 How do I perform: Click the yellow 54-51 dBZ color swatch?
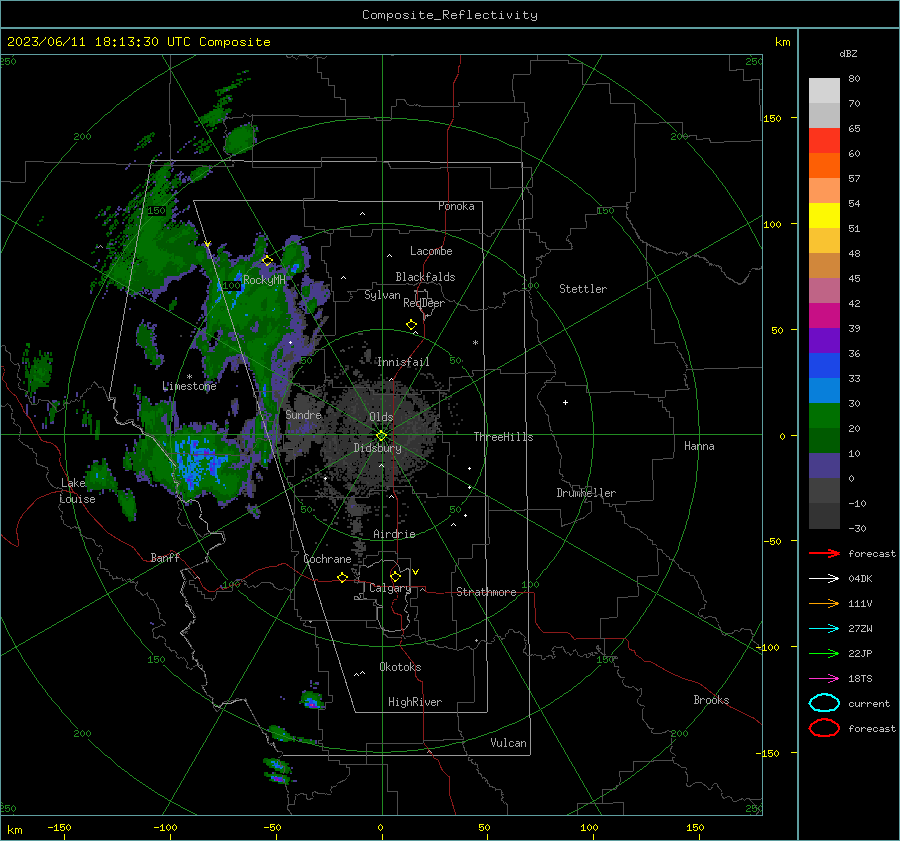point(824,215)
